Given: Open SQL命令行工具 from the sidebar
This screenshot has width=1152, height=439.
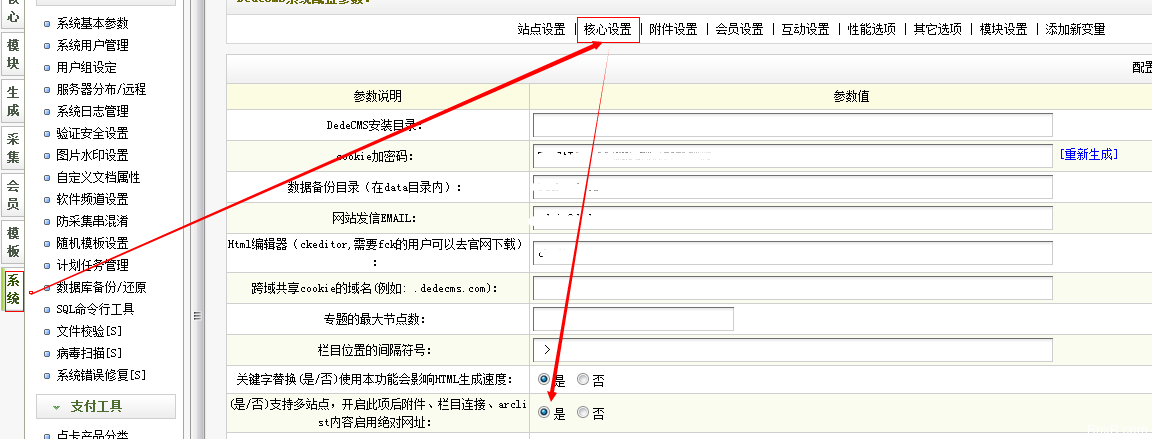Looking at the screenshot, I should [95, 309].
